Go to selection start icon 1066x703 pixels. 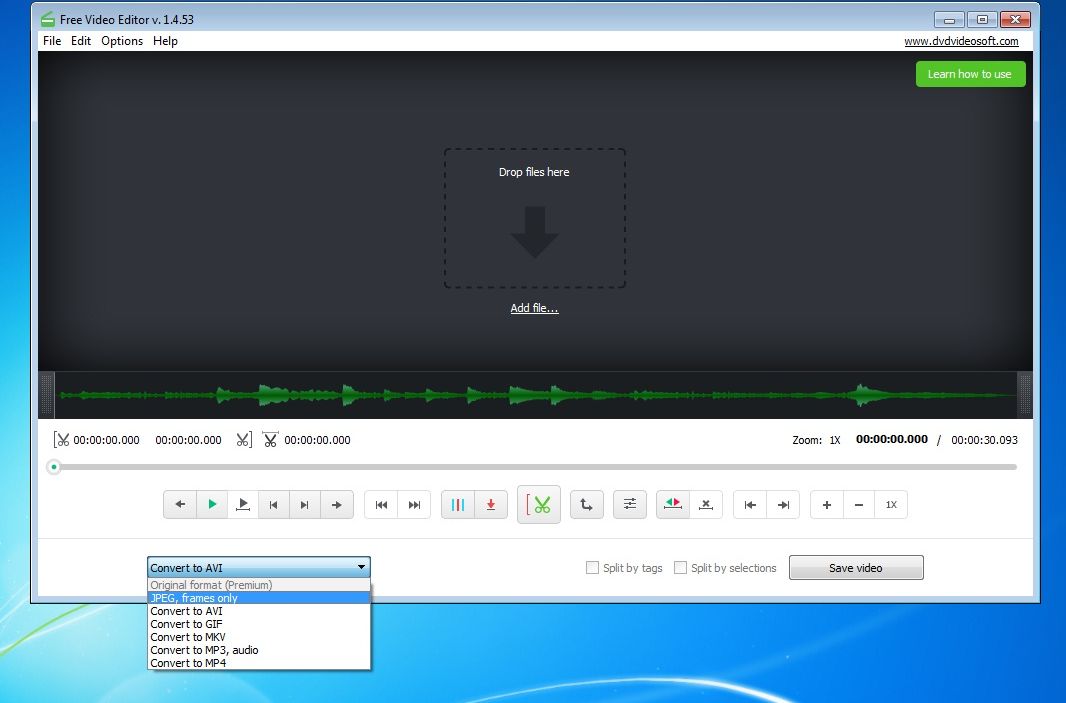[750, 504]
